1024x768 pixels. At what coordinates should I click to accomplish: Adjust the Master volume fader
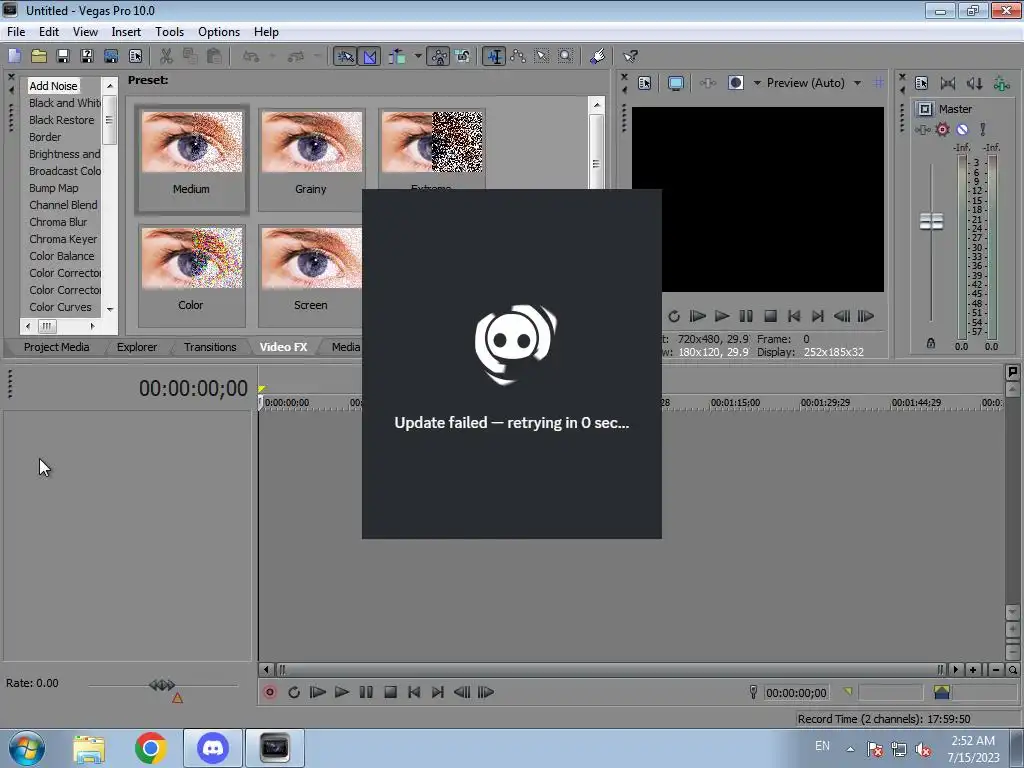931,221
